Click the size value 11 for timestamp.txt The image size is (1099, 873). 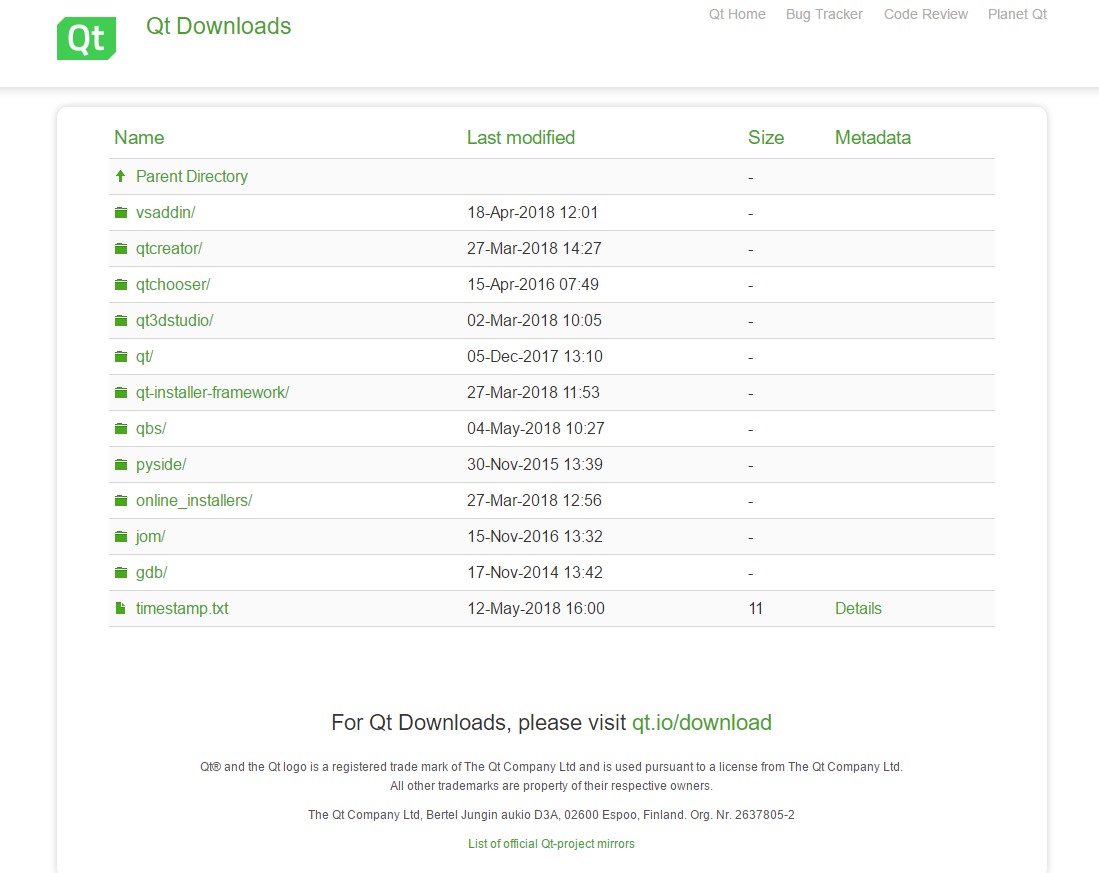(756, 608)
